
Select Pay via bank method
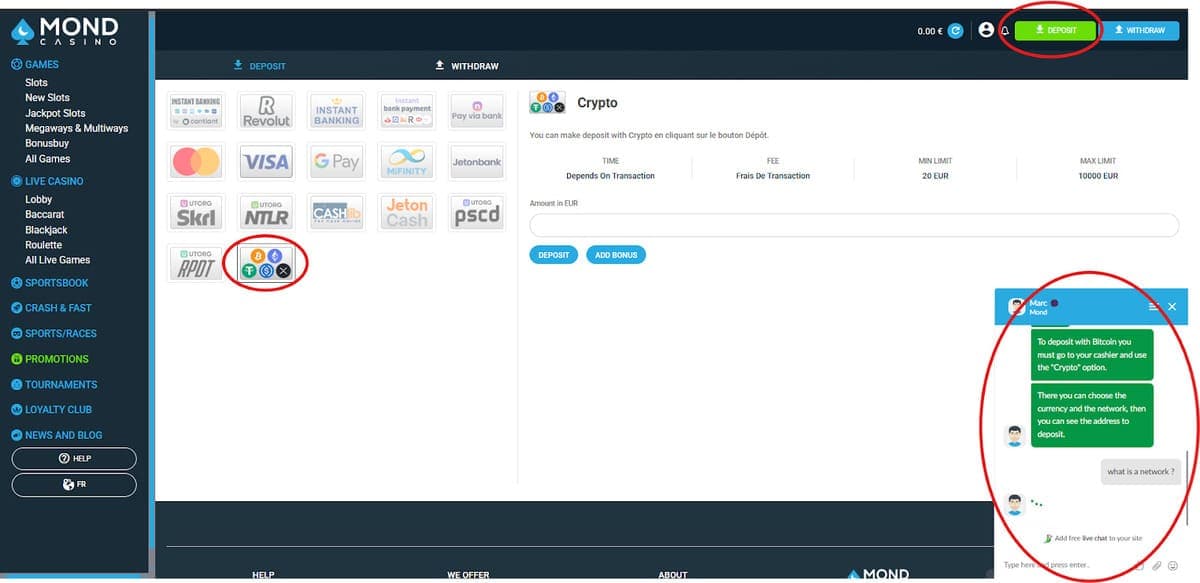[477, 111]
